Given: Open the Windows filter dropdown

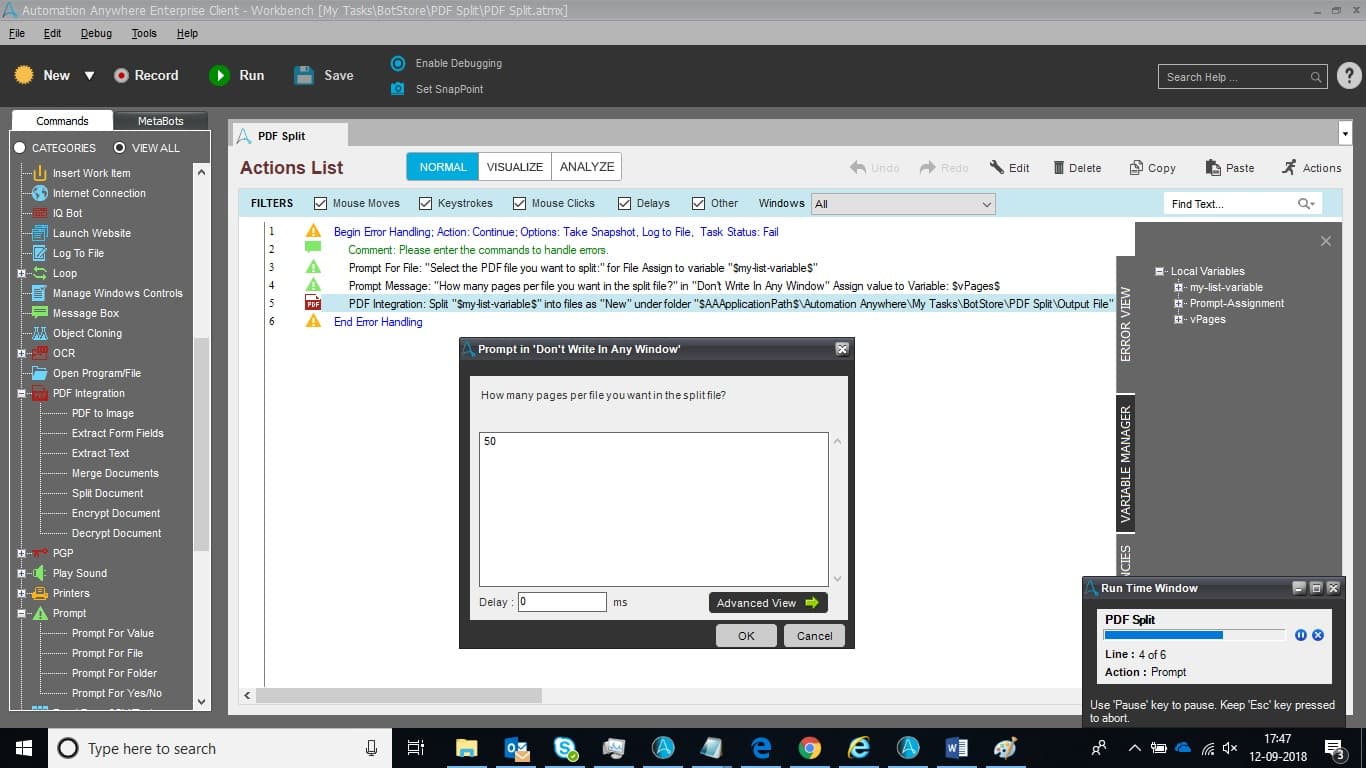Looking at the screenshot, I should pos(903,204).
